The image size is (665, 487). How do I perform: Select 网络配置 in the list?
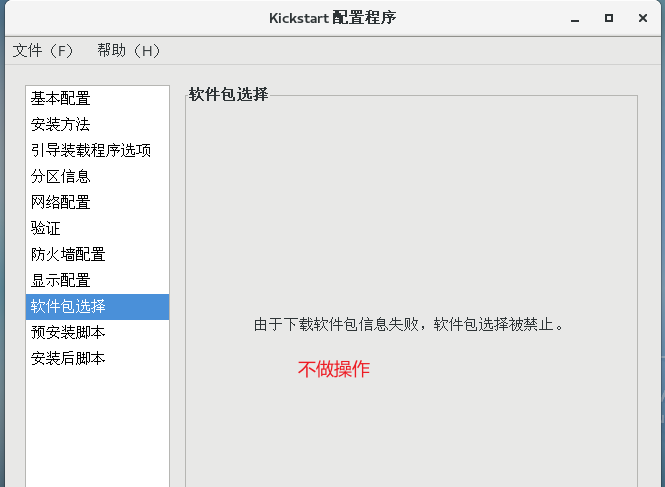[98, 202]
